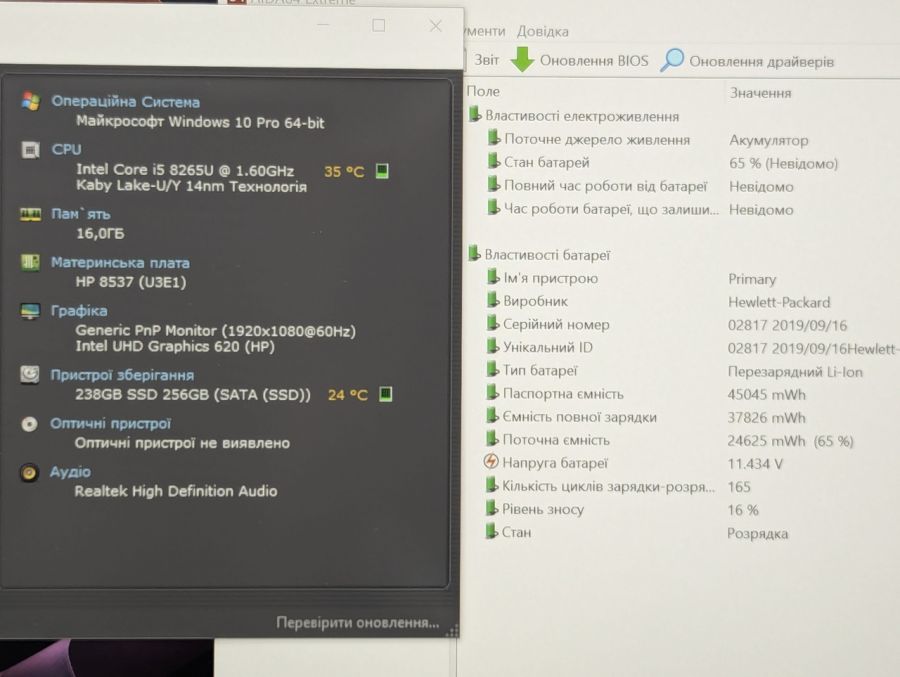Click the Поле column header
Screen dimensions: 900x677
[x=483, y=91]
